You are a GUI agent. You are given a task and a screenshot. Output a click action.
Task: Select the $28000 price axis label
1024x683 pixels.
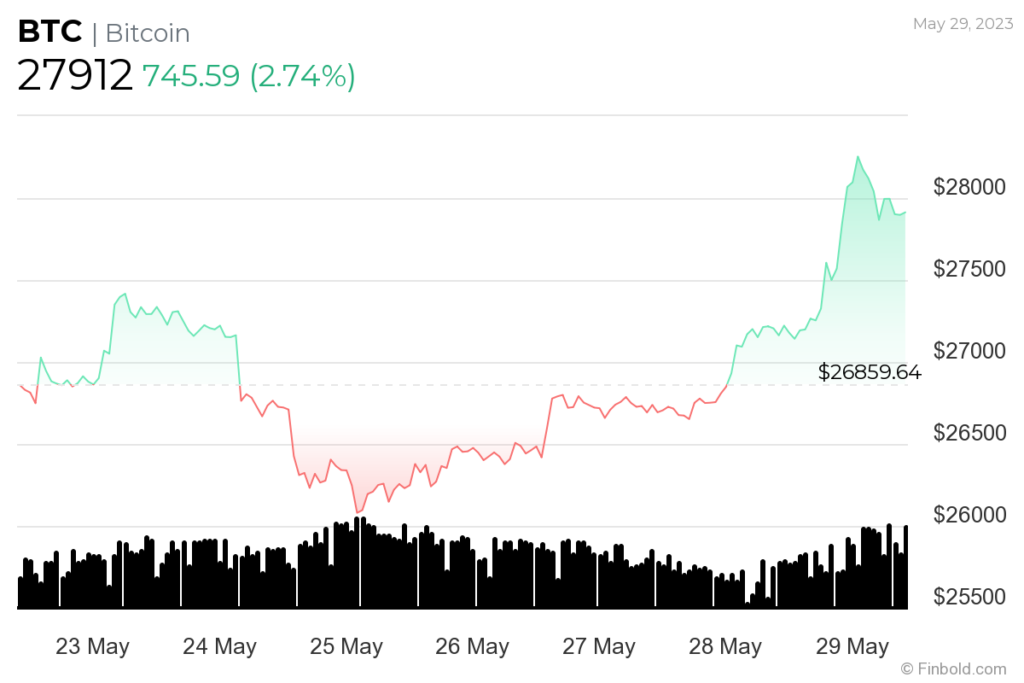tap(970, 188)
